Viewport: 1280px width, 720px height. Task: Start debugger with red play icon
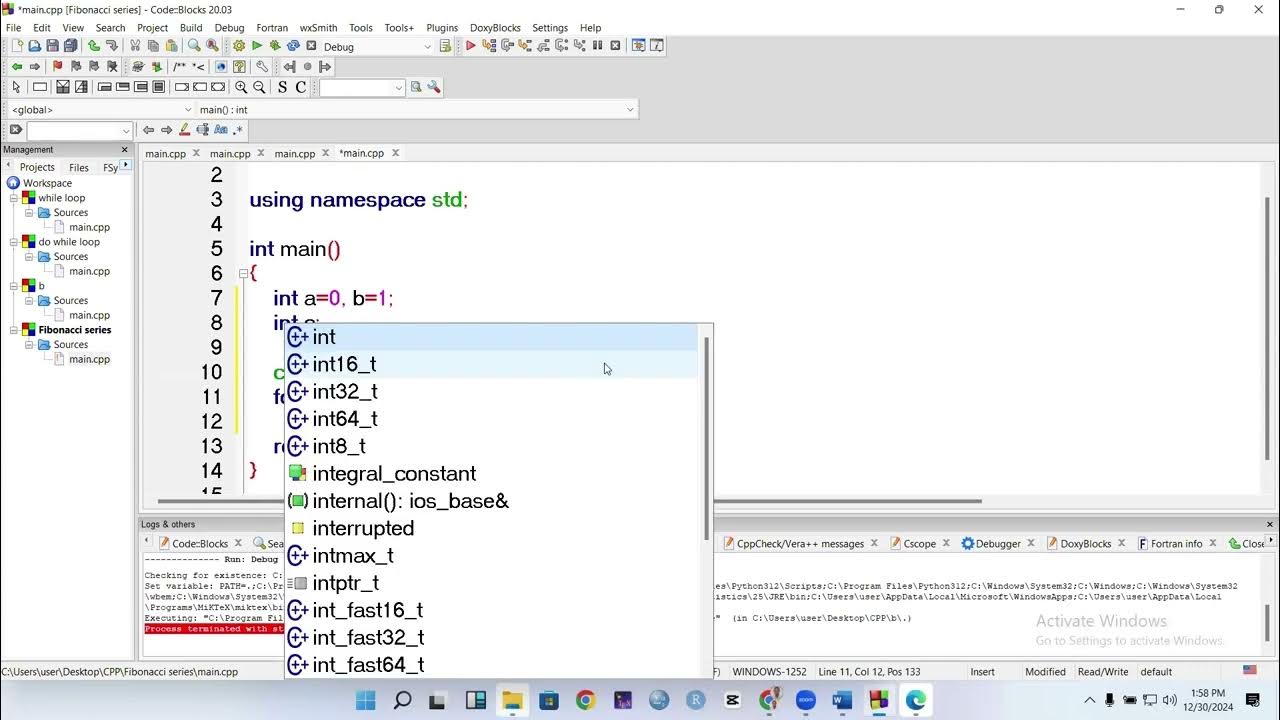coord(470,45)
